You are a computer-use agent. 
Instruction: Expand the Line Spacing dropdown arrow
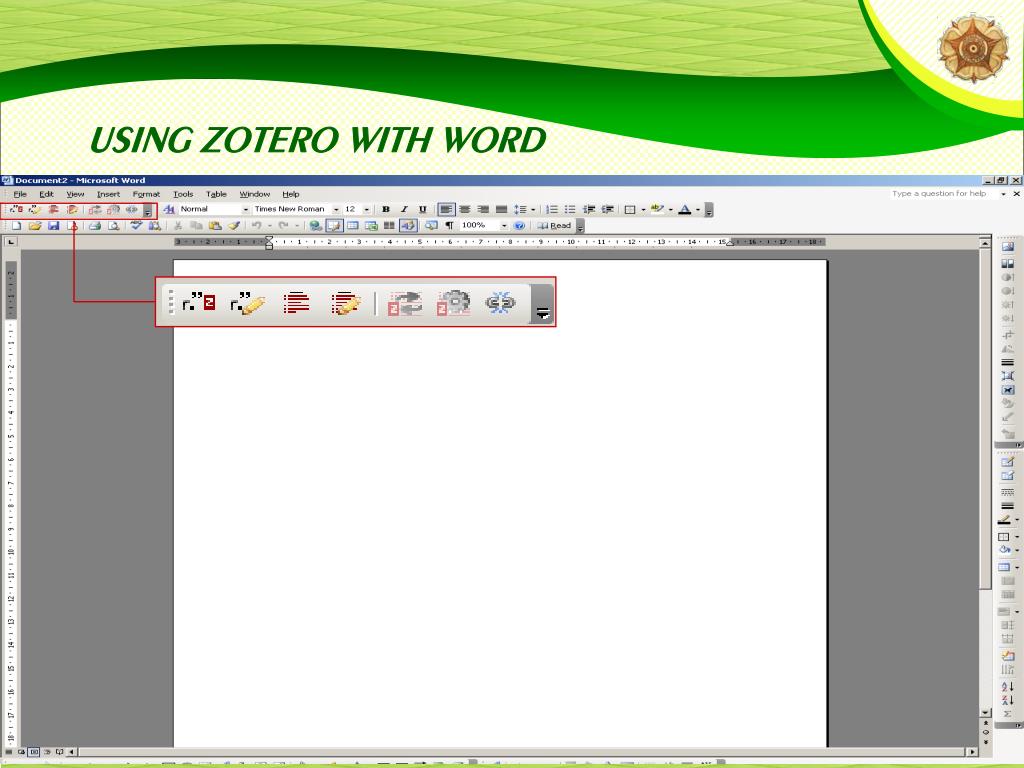533,210
